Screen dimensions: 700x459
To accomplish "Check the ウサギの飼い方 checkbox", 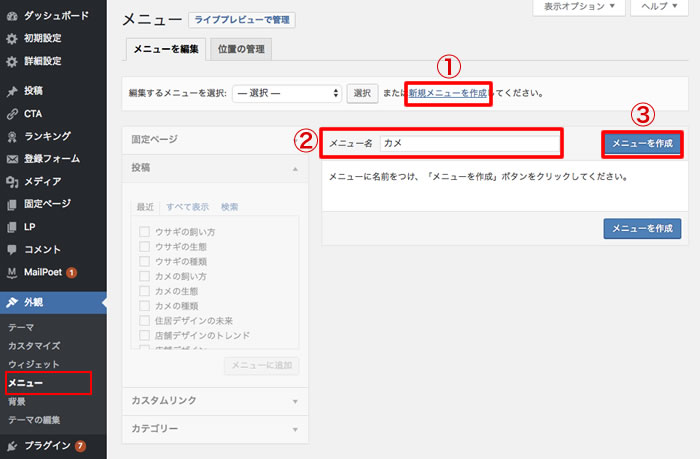I will point(145,232).
